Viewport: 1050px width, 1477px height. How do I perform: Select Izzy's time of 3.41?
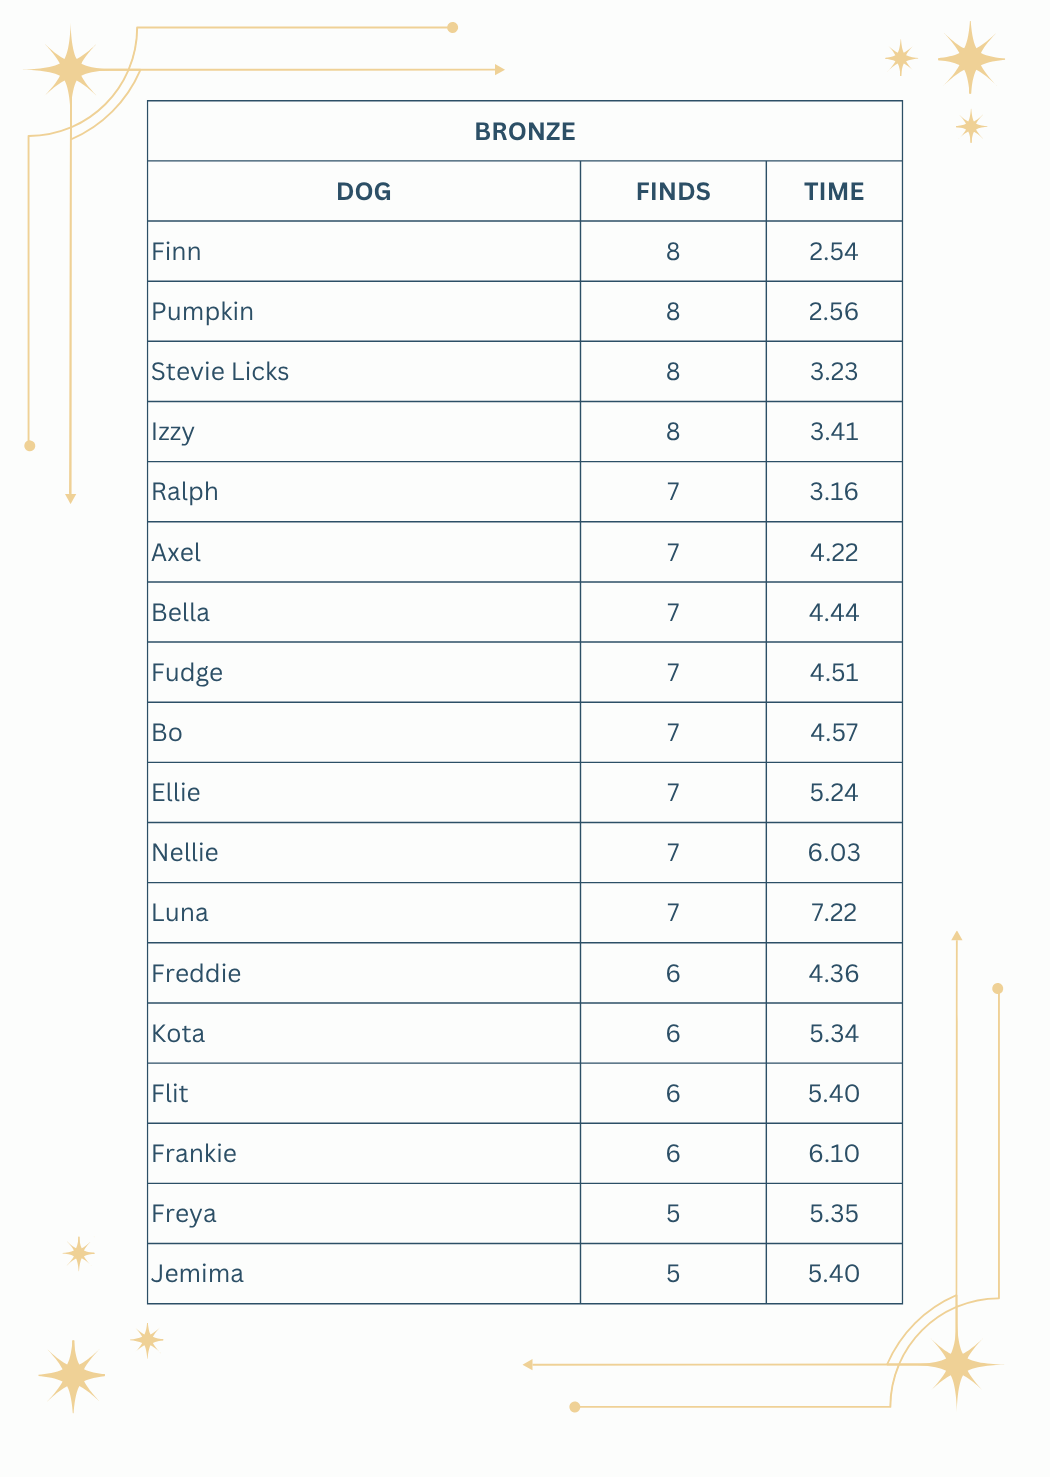click(x=834, y=432)
